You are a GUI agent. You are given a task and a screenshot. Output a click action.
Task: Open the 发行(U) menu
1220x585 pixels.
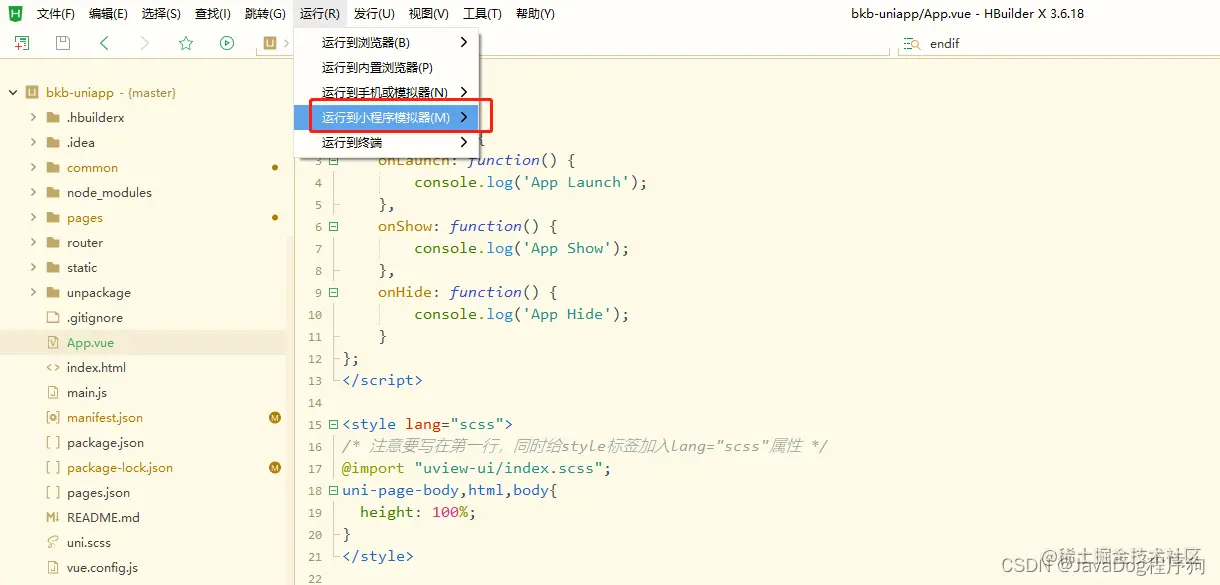pos(376,14)
